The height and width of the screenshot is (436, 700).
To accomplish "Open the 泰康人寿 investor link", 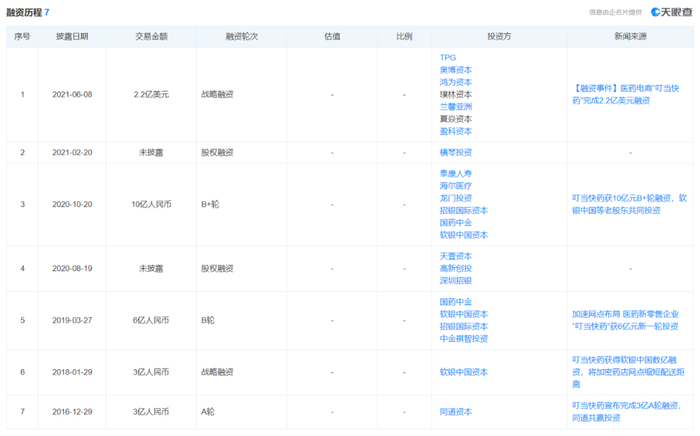I will pyautogui.click(x=455, y=174).
